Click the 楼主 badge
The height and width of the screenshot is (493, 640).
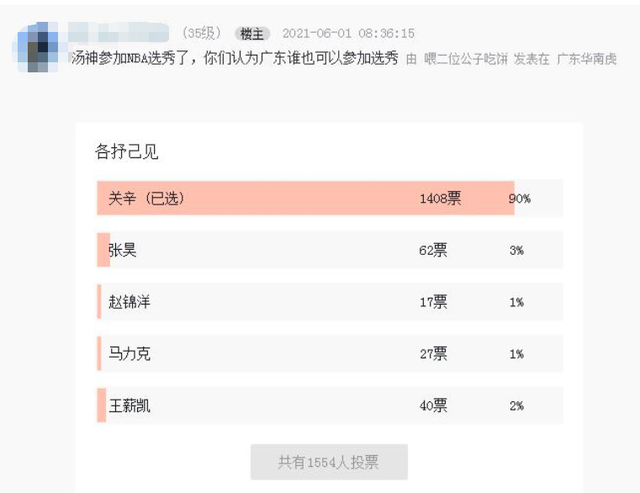pos(252,34)
